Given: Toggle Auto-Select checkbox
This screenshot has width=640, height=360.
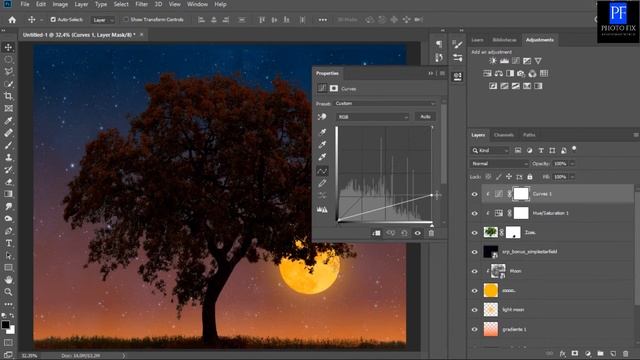Looking at the screenshot, I should pyautogui.click(x=53, y=20).
